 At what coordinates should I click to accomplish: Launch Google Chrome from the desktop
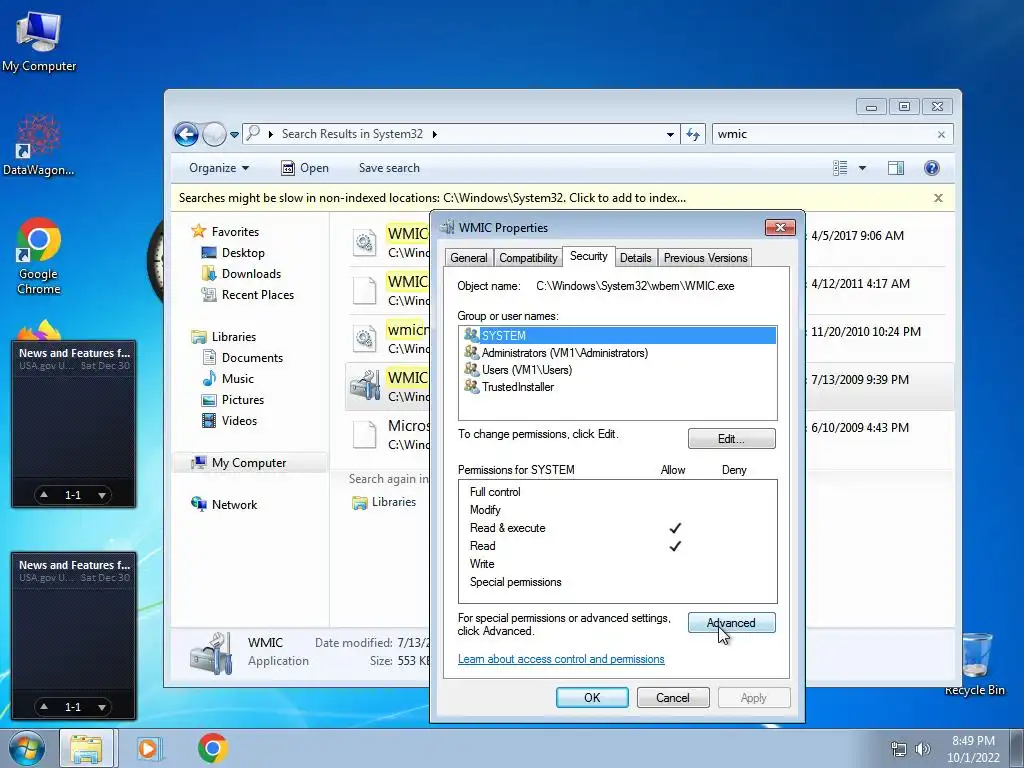(x=39, y=256)
